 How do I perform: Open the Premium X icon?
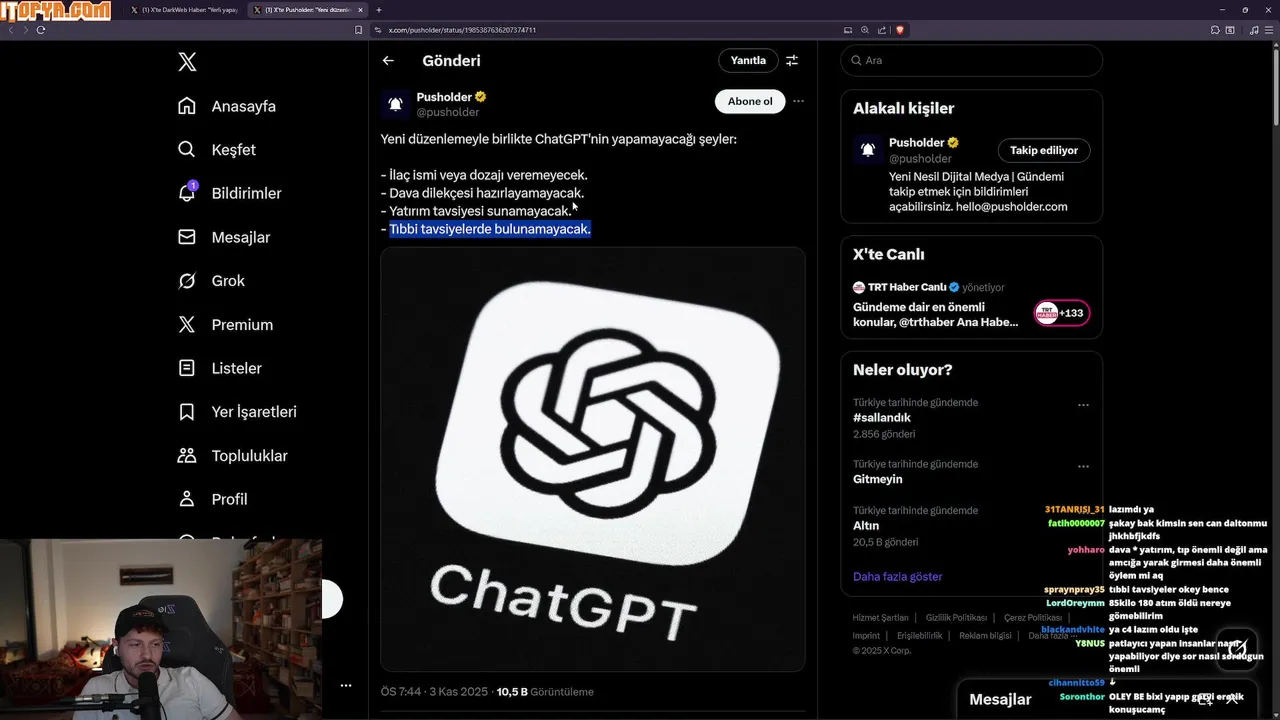point(187,325)
